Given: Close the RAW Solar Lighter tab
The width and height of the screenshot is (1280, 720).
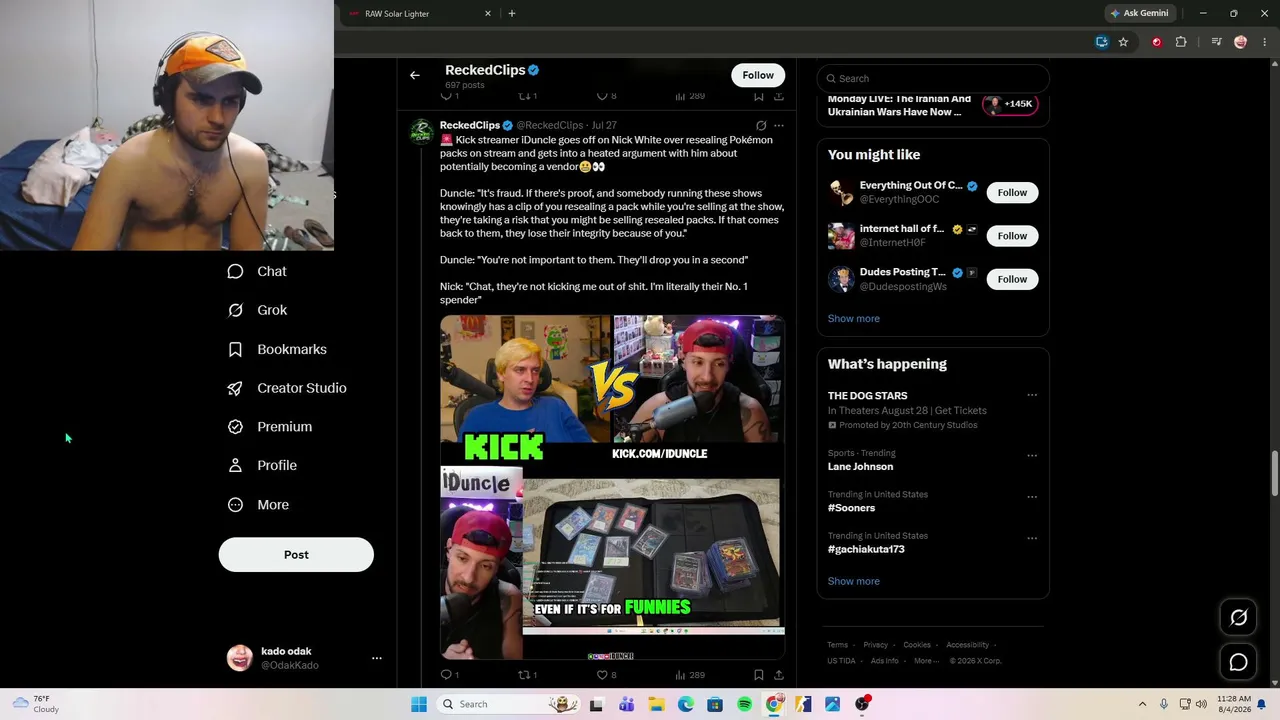Looking at the screenshot, I should pos(488,14).
